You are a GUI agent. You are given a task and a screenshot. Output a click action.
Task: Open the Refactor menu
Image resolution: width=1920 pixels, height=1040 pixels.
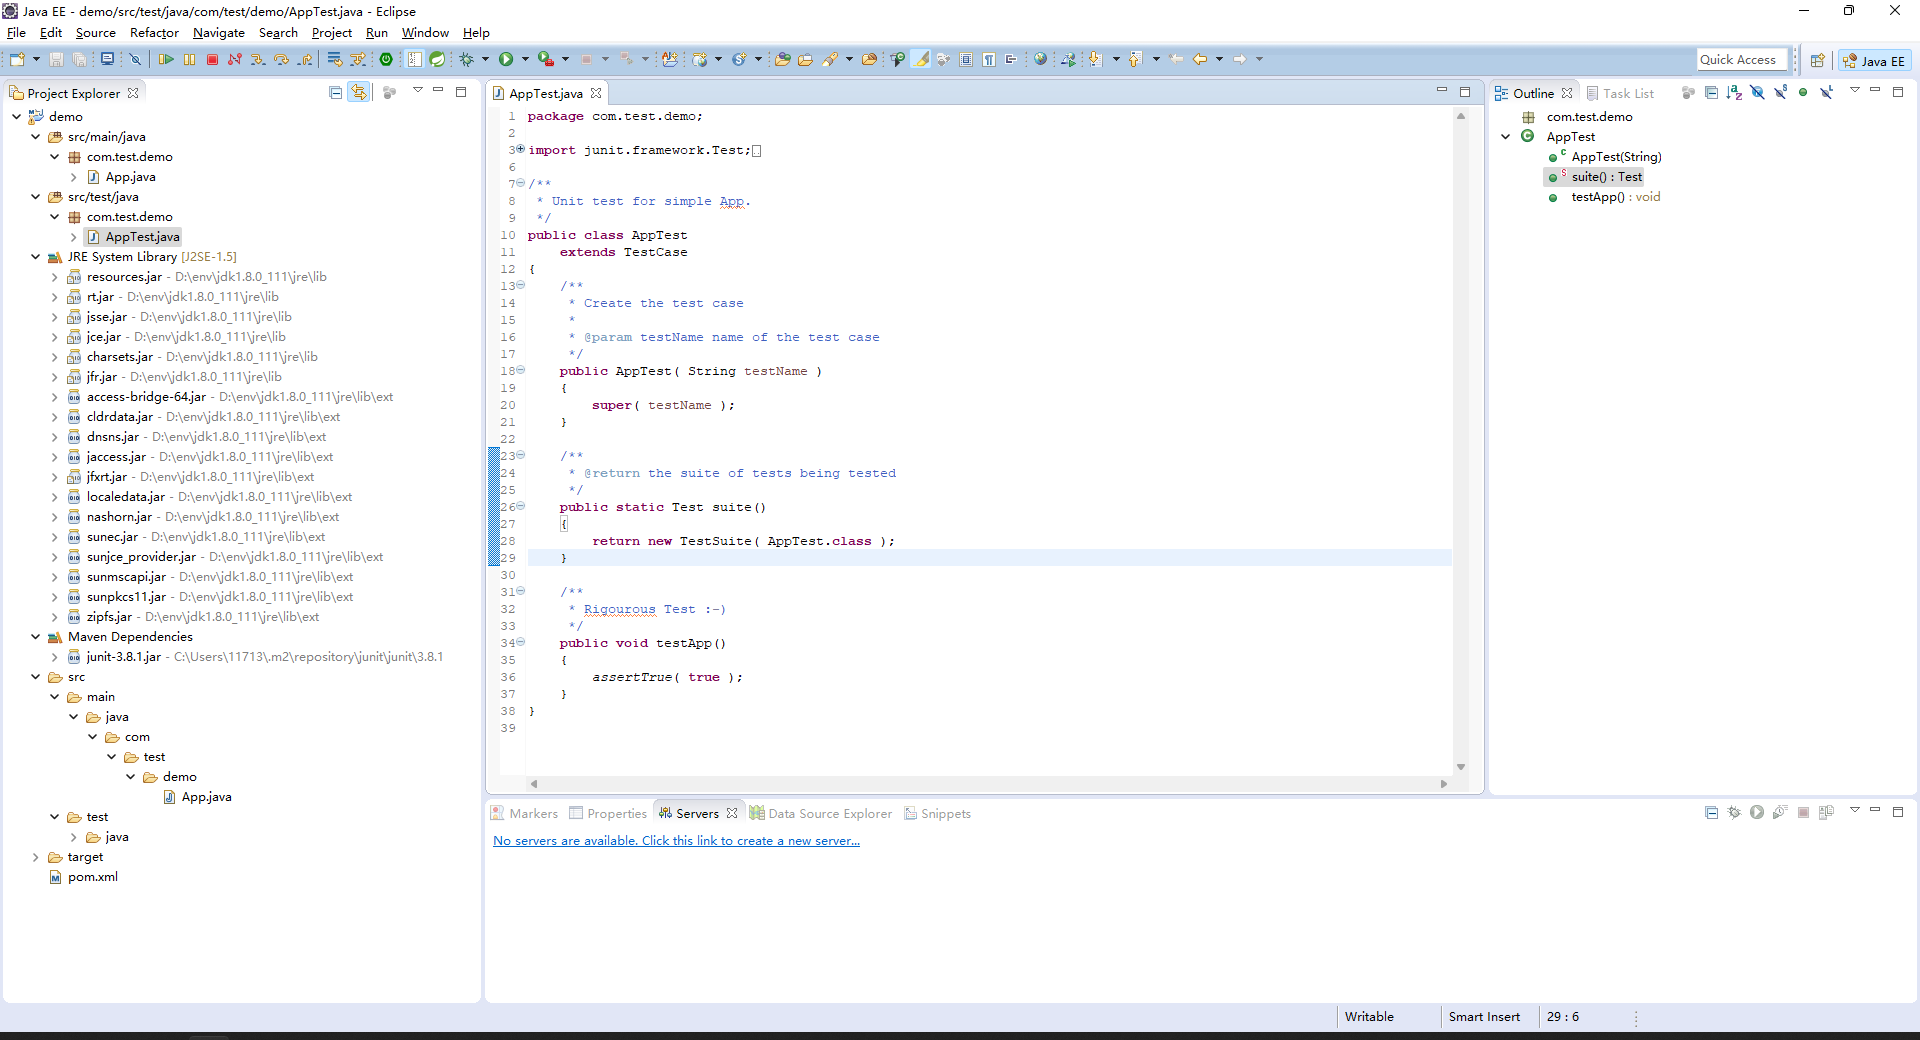[154, 33]
